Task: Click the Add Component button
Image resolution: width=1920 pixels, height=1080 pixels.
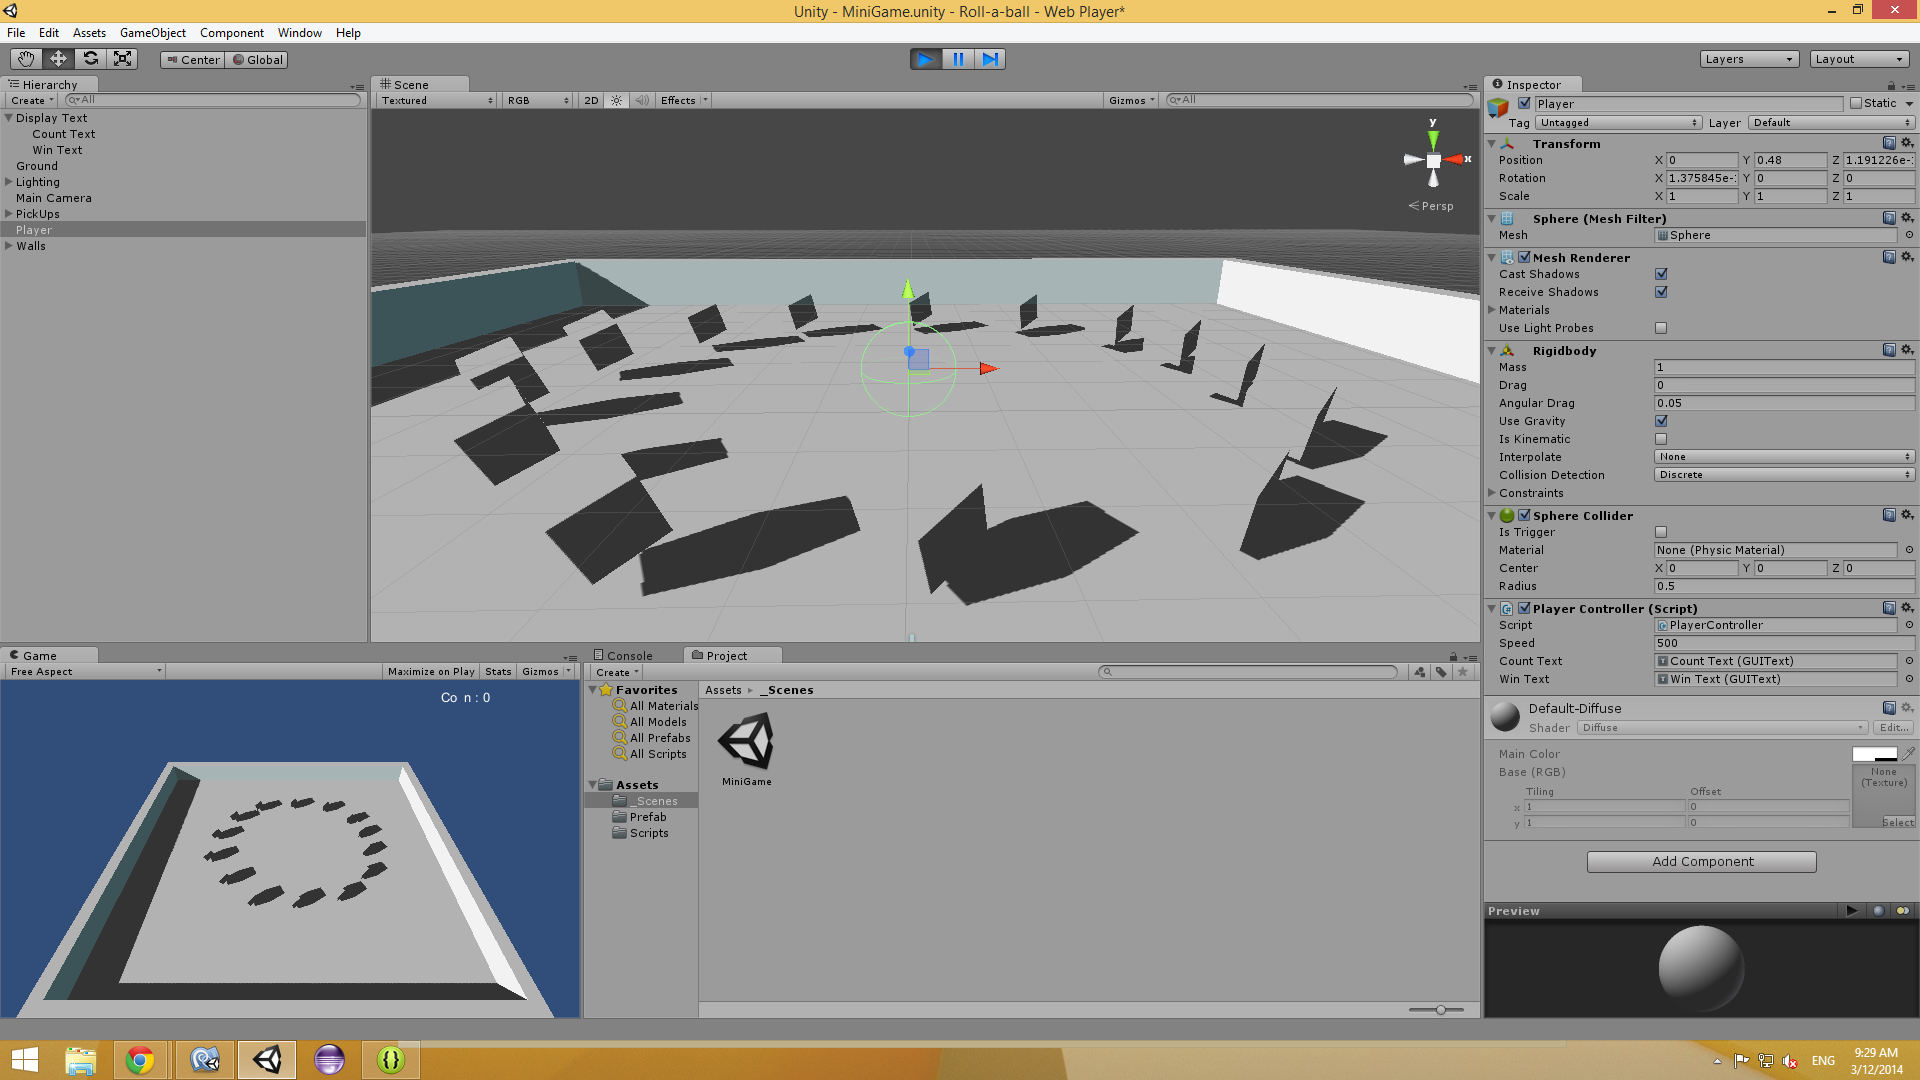Action: [1702, 862]
